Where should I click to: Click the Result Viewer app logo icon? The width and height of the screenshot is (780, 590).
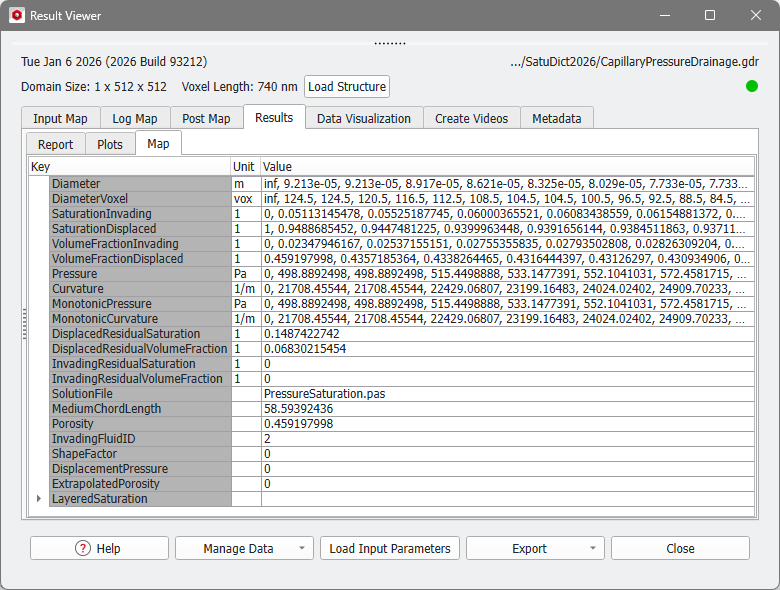(x=16, y=16)
